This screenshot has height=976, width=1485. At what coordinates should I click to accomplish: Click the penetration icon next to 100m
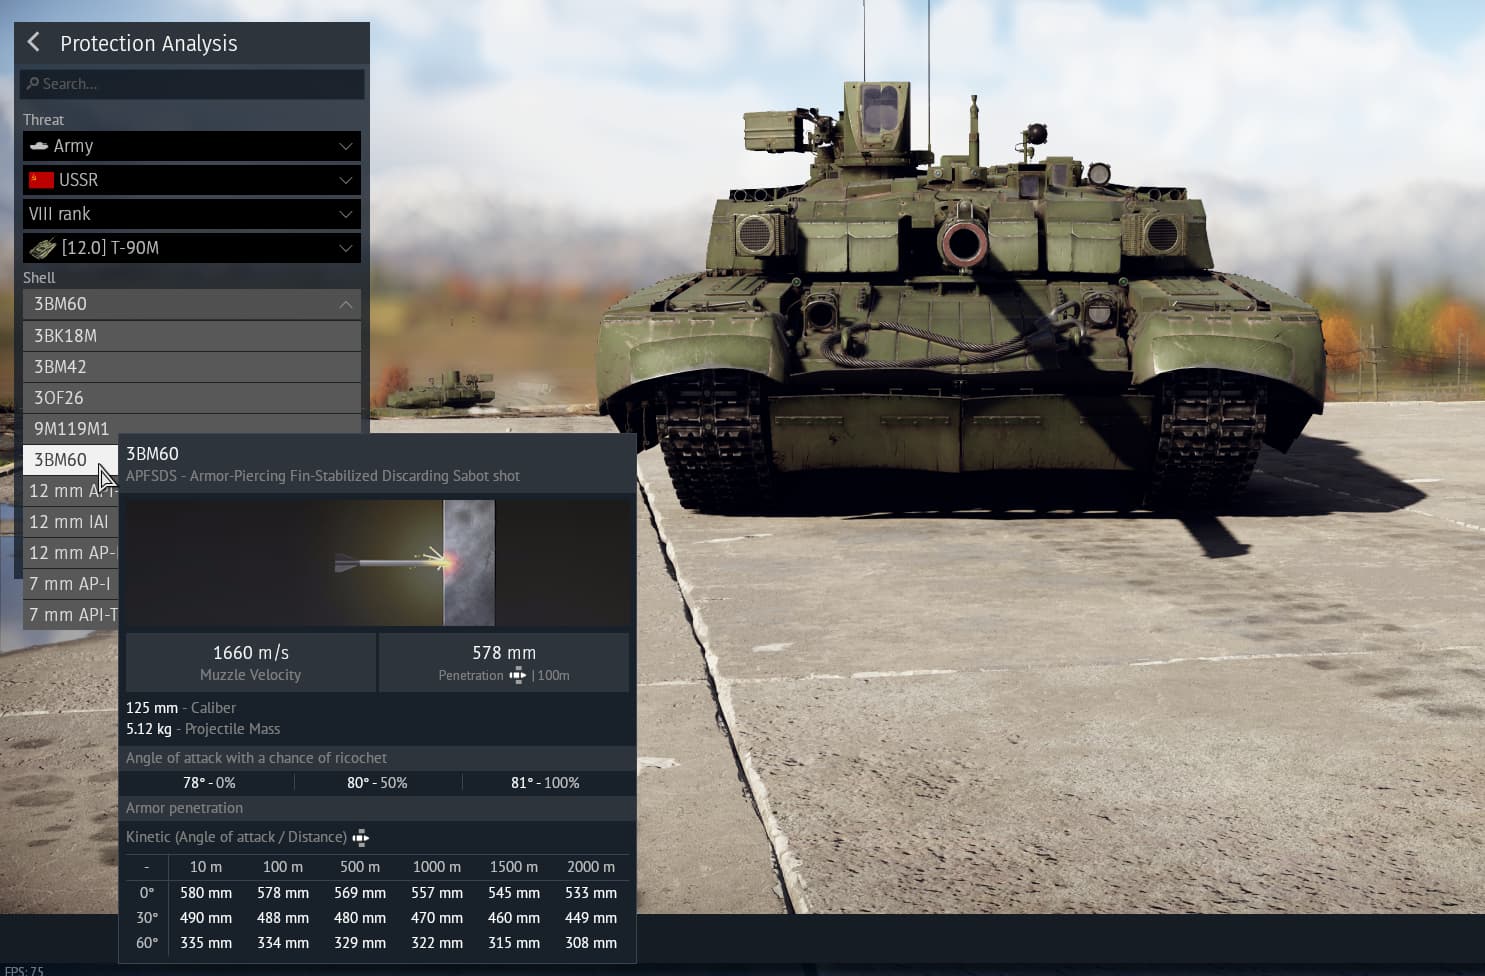517,676
